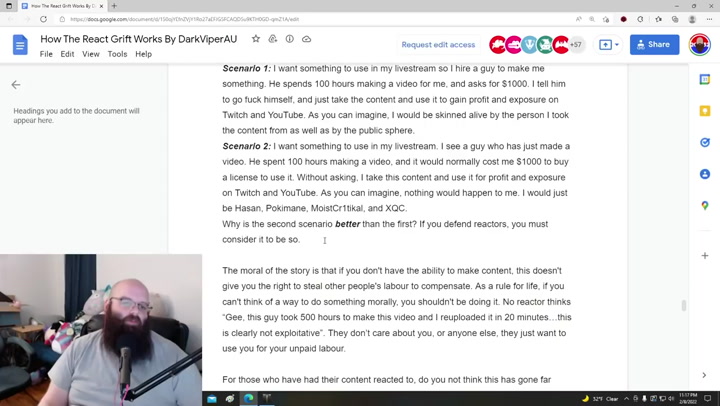Open the Google Calendar side panel
This screenshot has width=720, height=406.
[704, 79]
